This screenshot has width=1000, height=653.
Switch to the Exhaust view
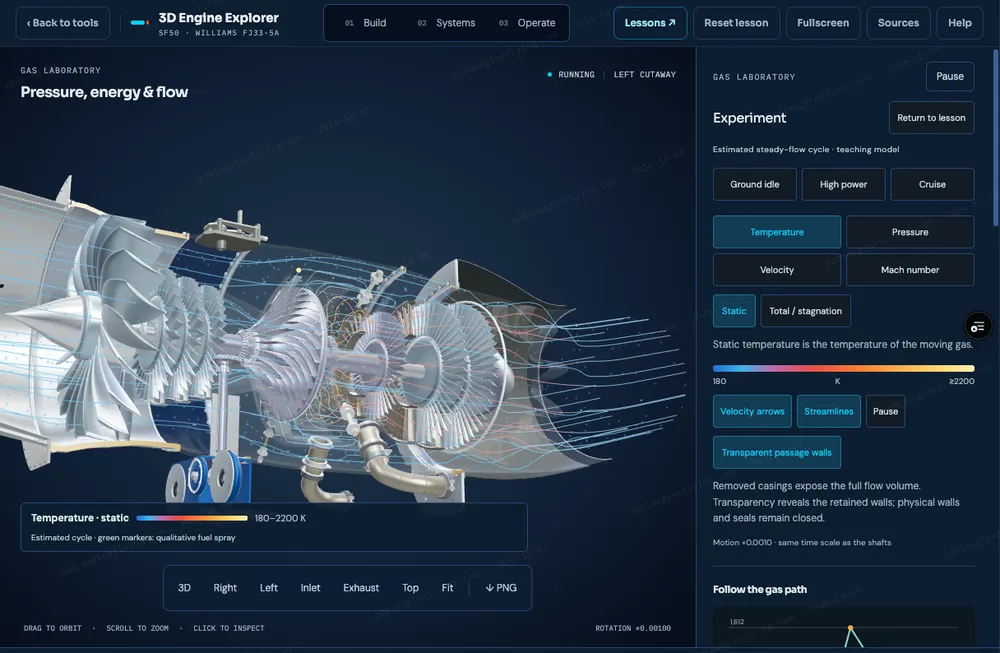361,588
